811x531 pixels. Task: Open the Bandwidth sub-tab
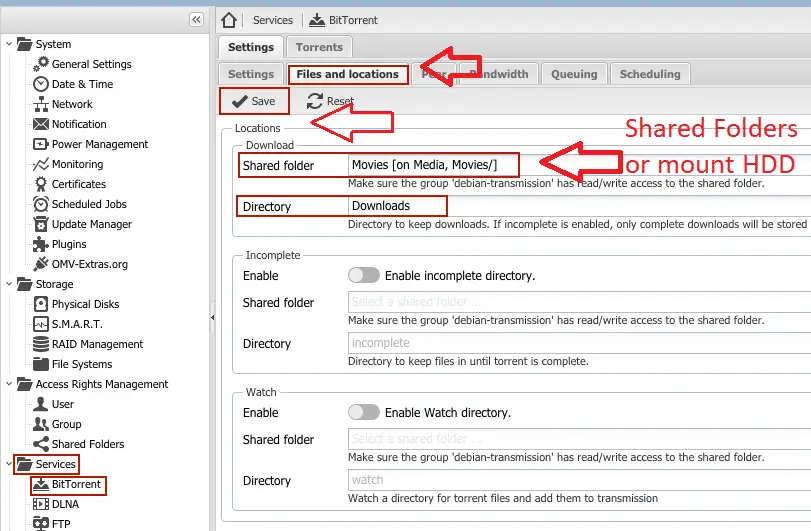[499, 74]
